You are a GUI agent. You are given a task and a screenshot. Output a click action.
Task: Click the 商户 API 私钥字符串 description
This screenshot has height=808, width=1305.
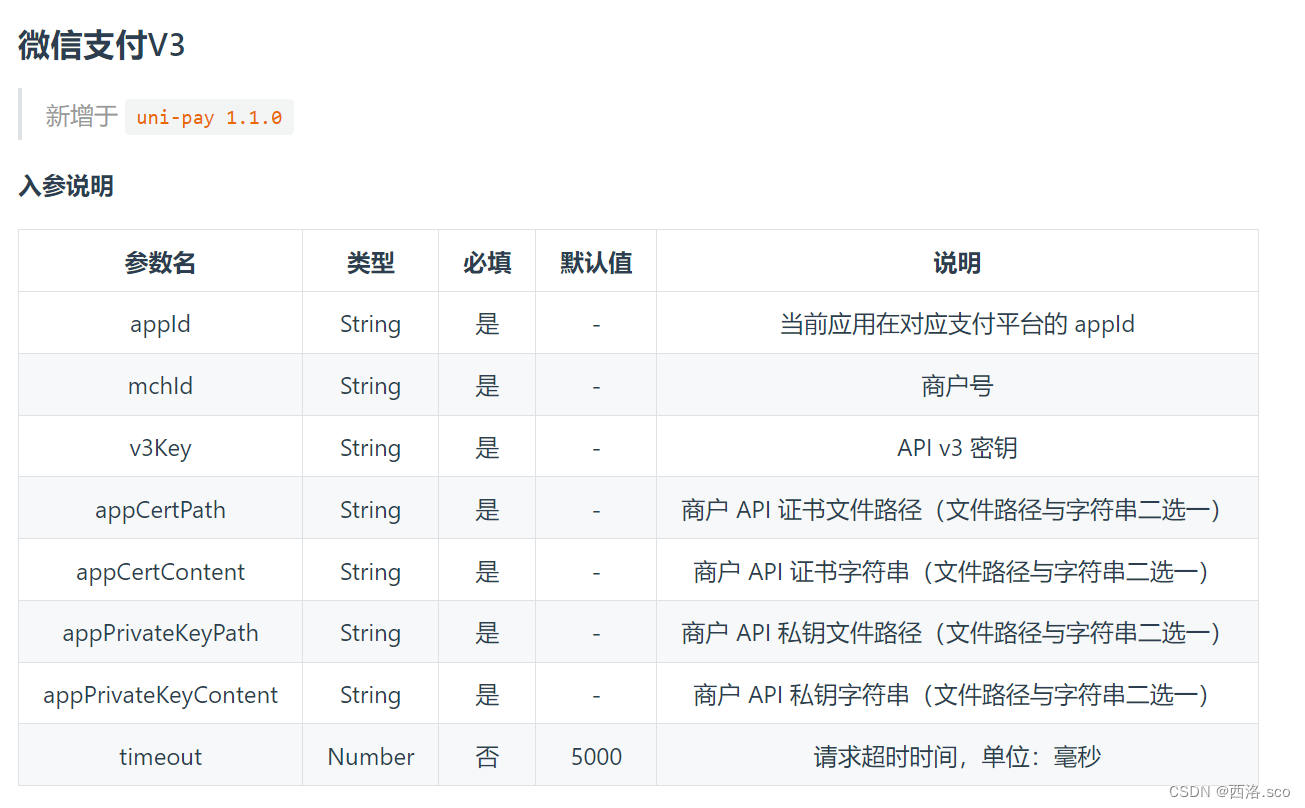[x=957, y=695]
